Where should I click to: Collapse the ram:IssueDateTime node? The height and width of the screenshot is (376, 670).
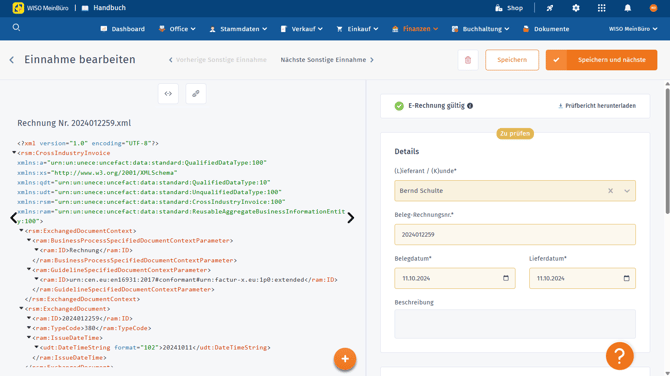(29, 337)
